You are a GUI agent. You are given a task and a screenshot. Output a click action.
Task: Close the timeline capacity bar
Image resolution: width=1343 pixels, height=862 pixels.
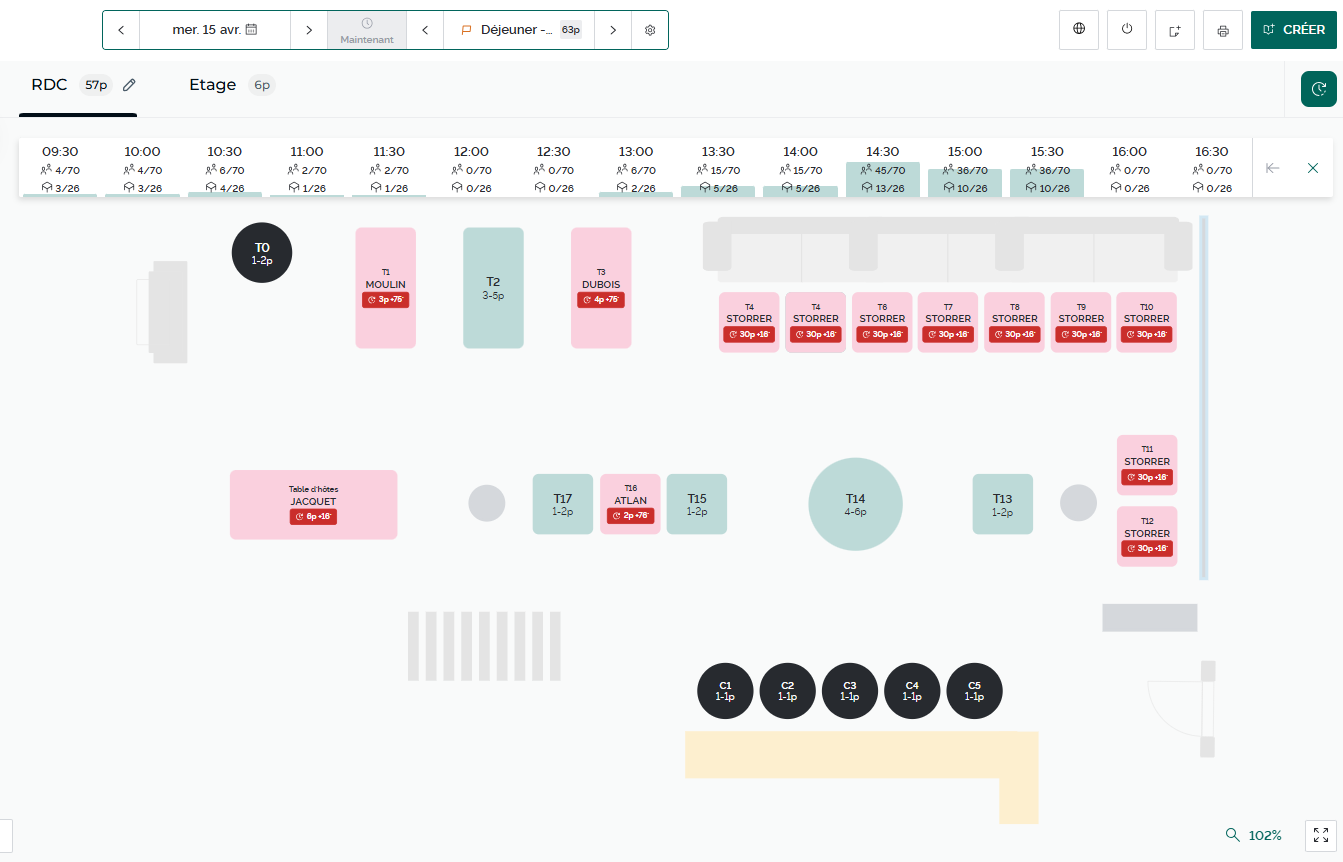(x=1313, y=168)
